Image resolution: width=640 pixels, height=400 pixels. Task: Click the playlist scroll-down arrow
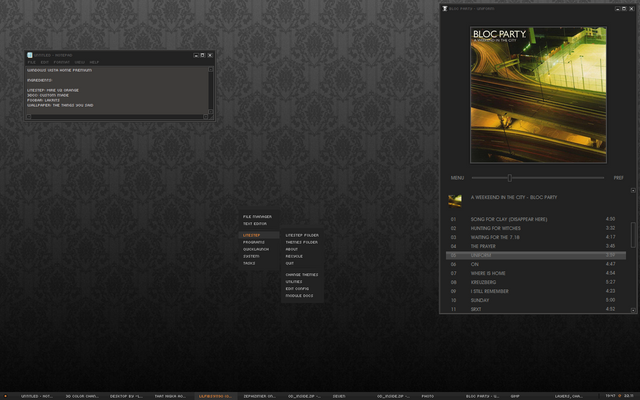tap(633, 310)
